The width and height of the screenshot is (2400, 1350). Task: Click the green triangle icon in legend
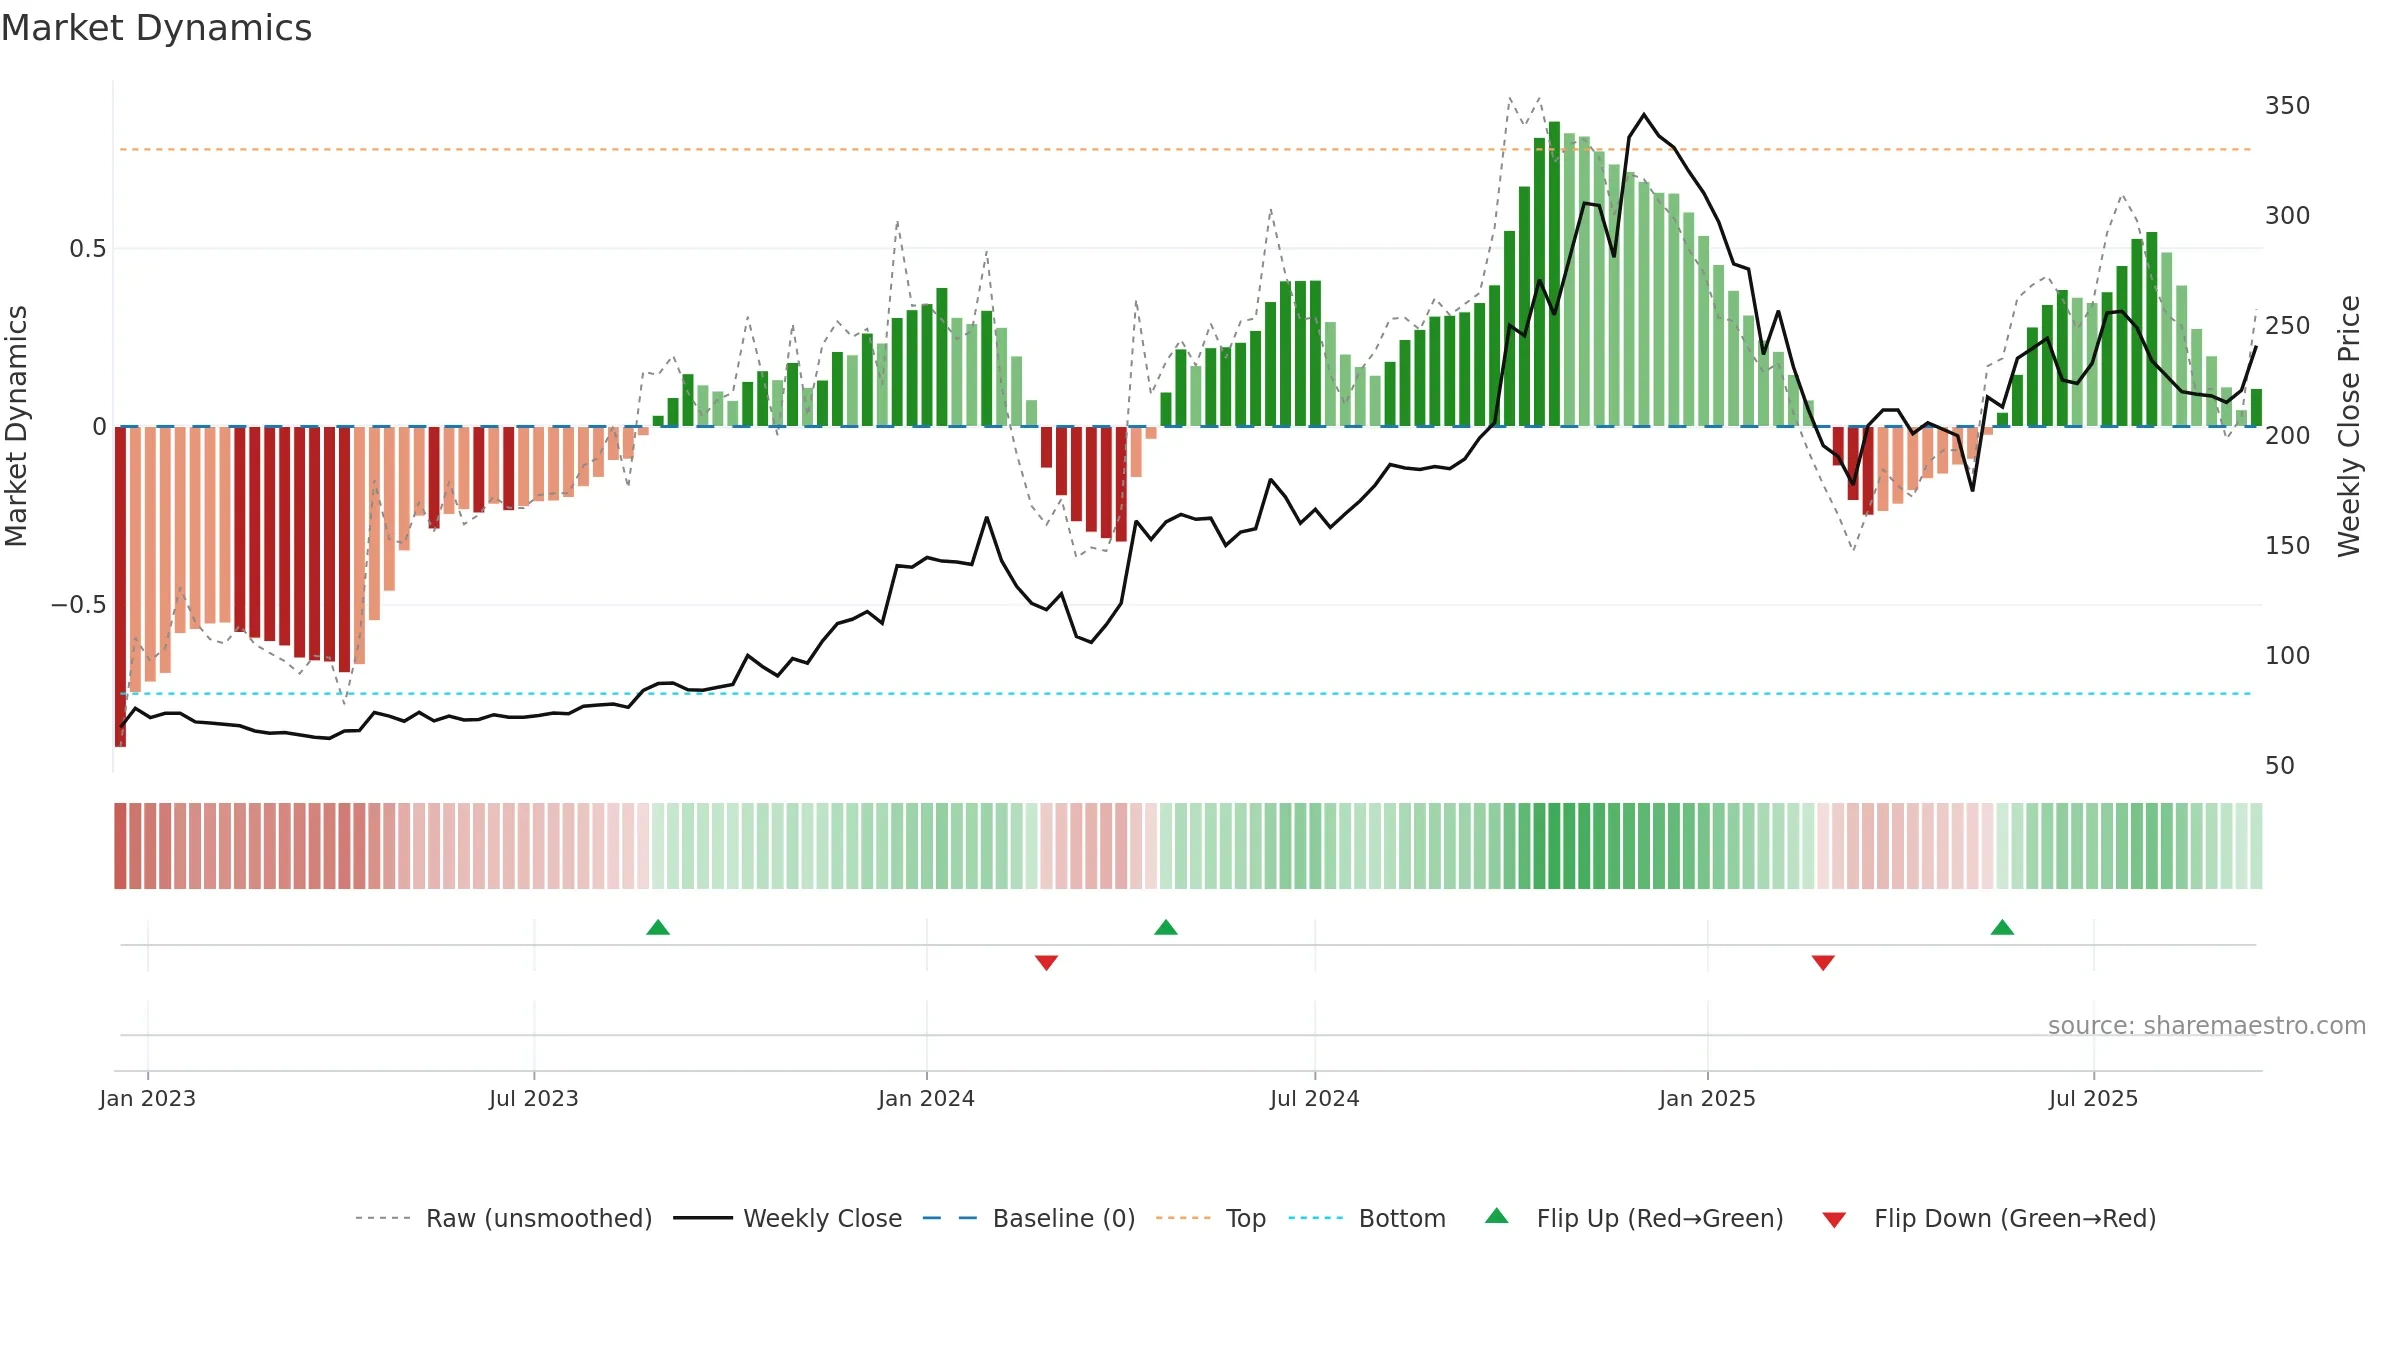tap(1497, 1216)
